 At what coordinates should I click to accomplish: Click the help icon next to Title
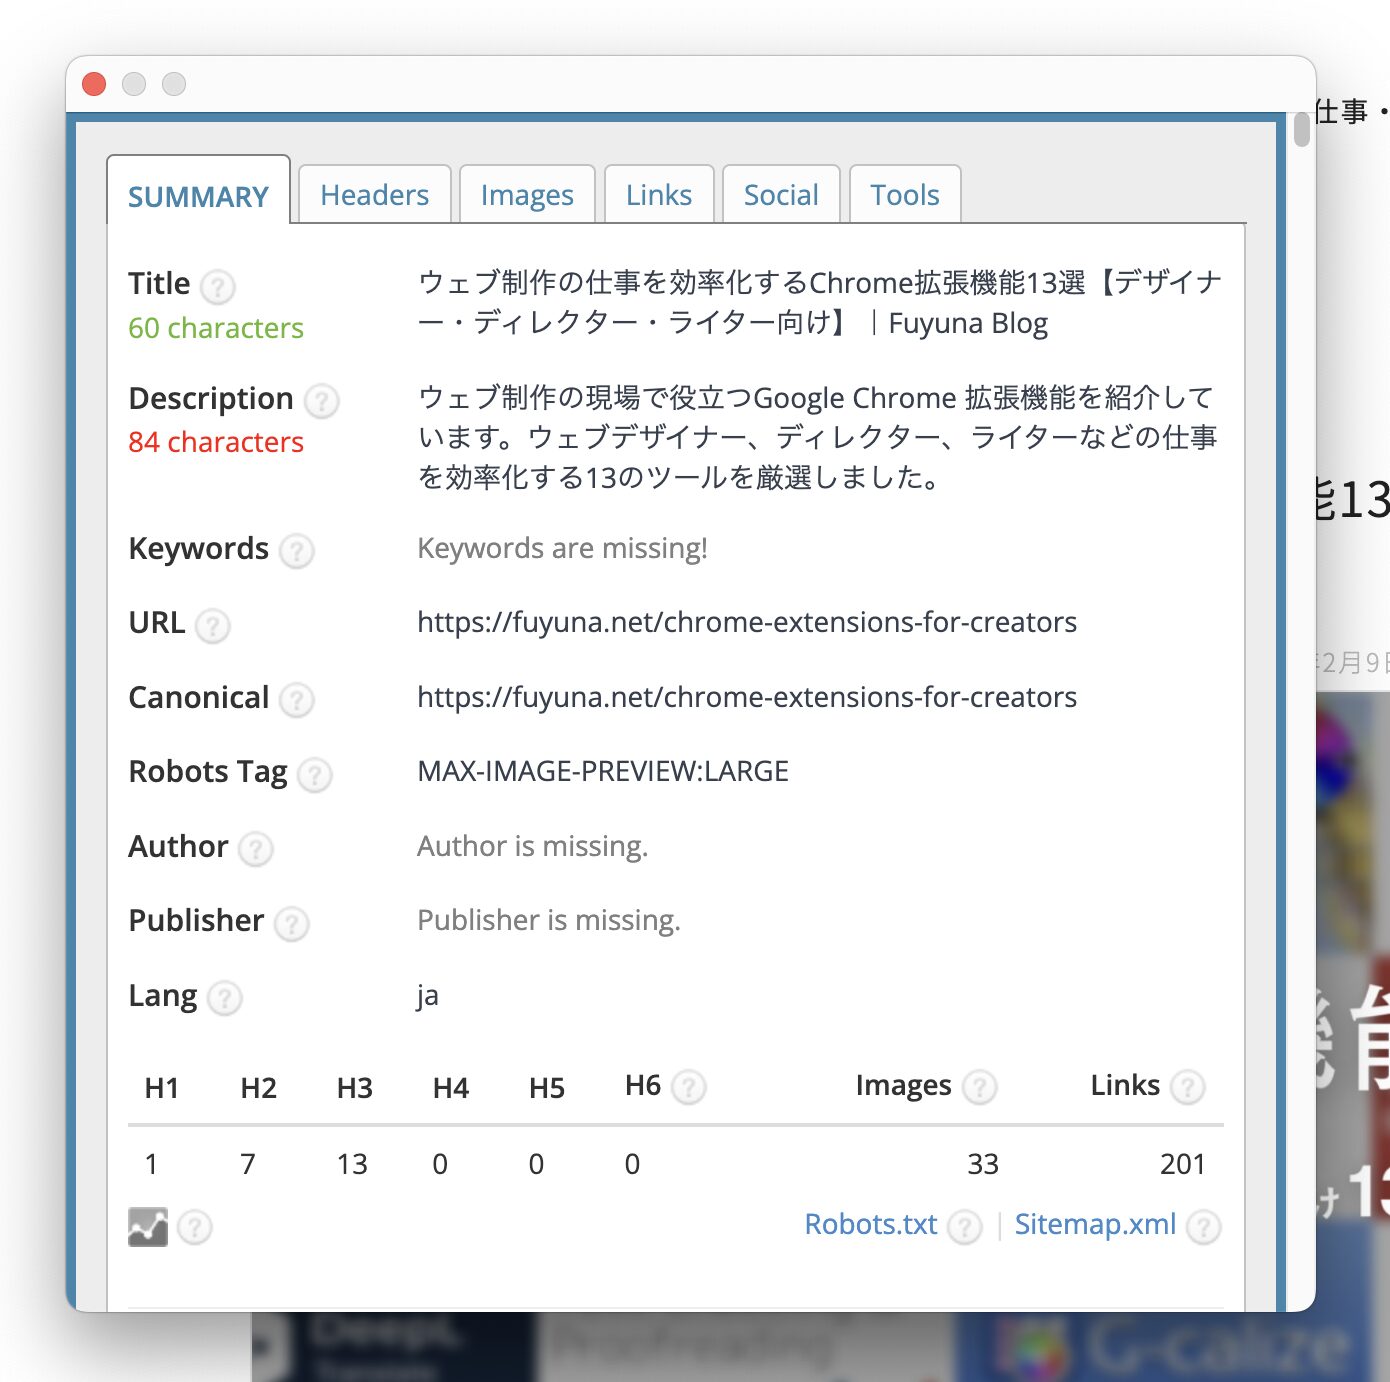coord(217,287)
